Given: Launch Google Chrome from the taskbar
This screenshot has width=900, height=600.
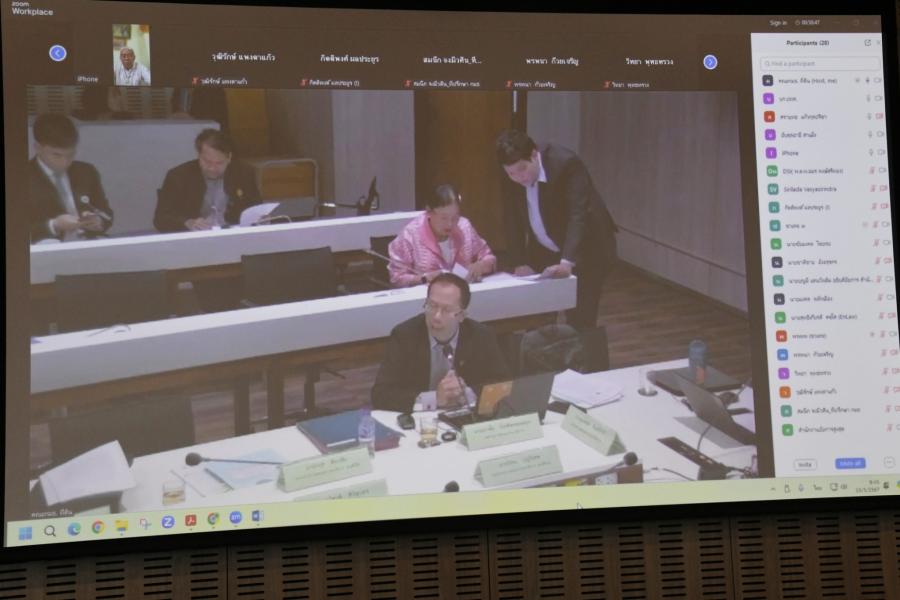Looking at the screenshot, I should pos(98,527).
